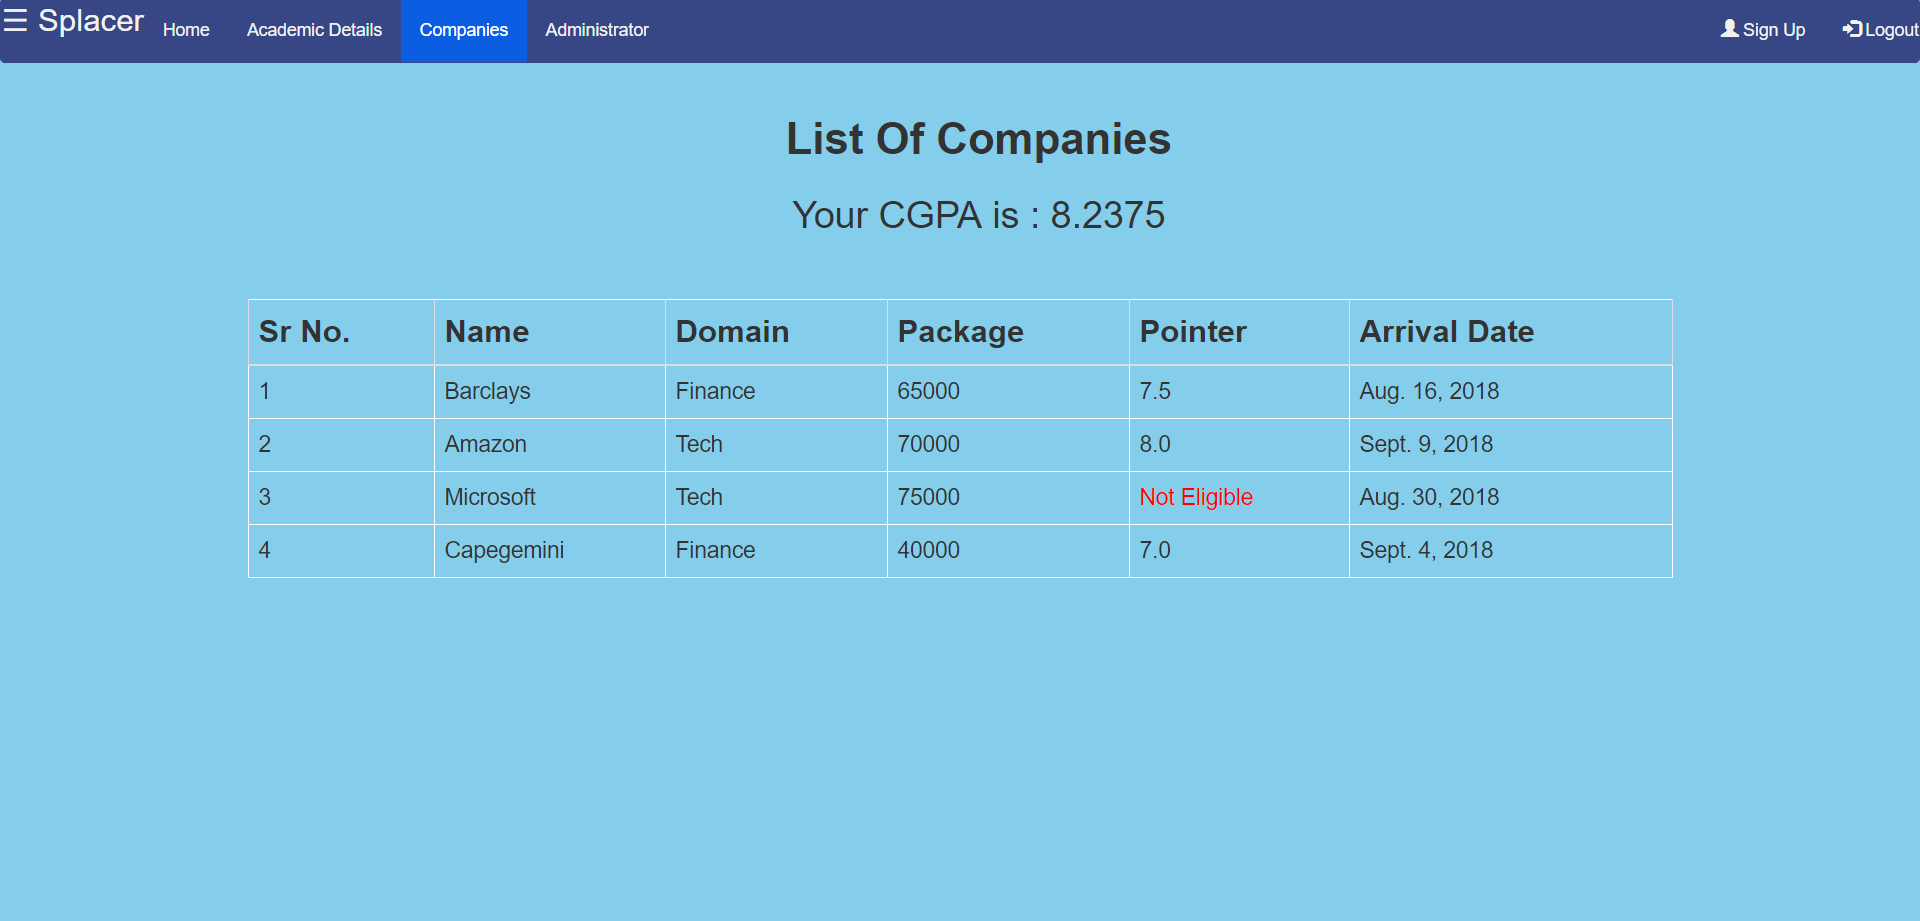Select the highlighted Companies tab
Viewport: 1920px width, 921px height.
[x=463, y=30]
